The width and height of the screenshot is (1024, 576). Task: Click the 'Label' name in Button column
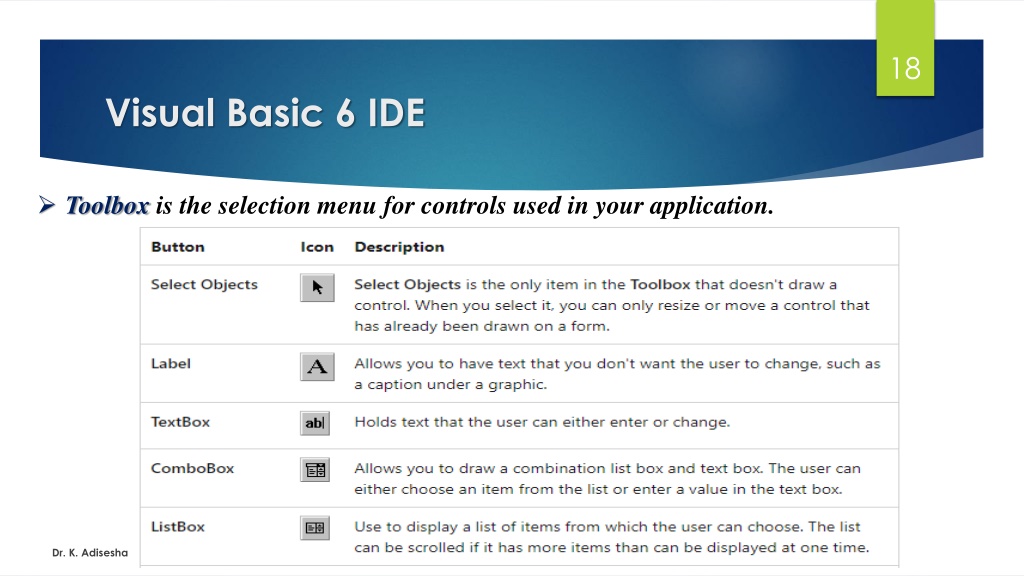[171, 363]
